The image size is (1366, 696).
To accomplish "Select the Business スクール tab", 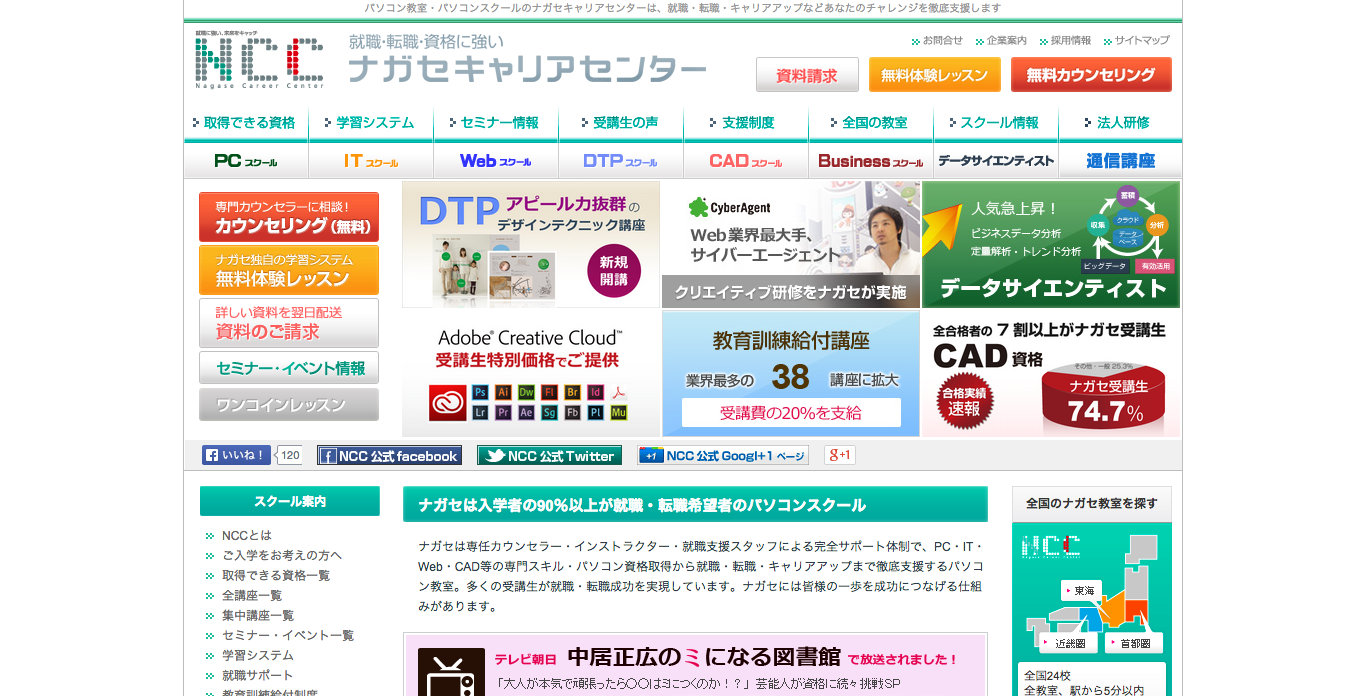I will point(871,161).
